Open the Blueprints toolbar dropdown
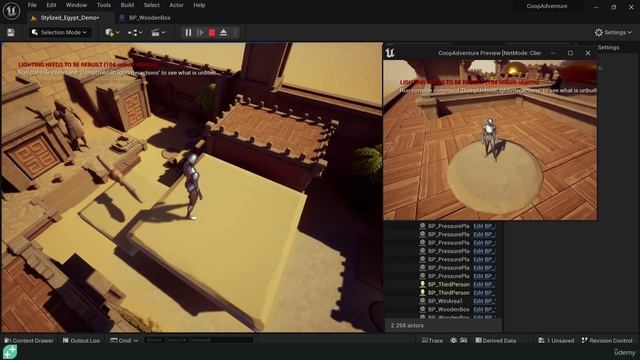The height and width of the screenshot is (360, 640). click(x=135, y=32)
